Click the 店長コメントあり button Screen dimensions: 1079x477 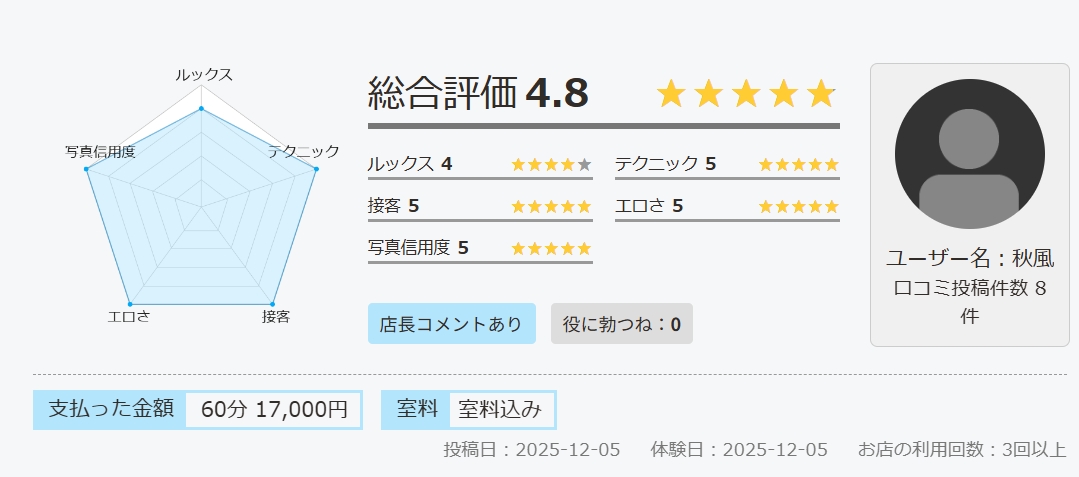tap(451, 324)
